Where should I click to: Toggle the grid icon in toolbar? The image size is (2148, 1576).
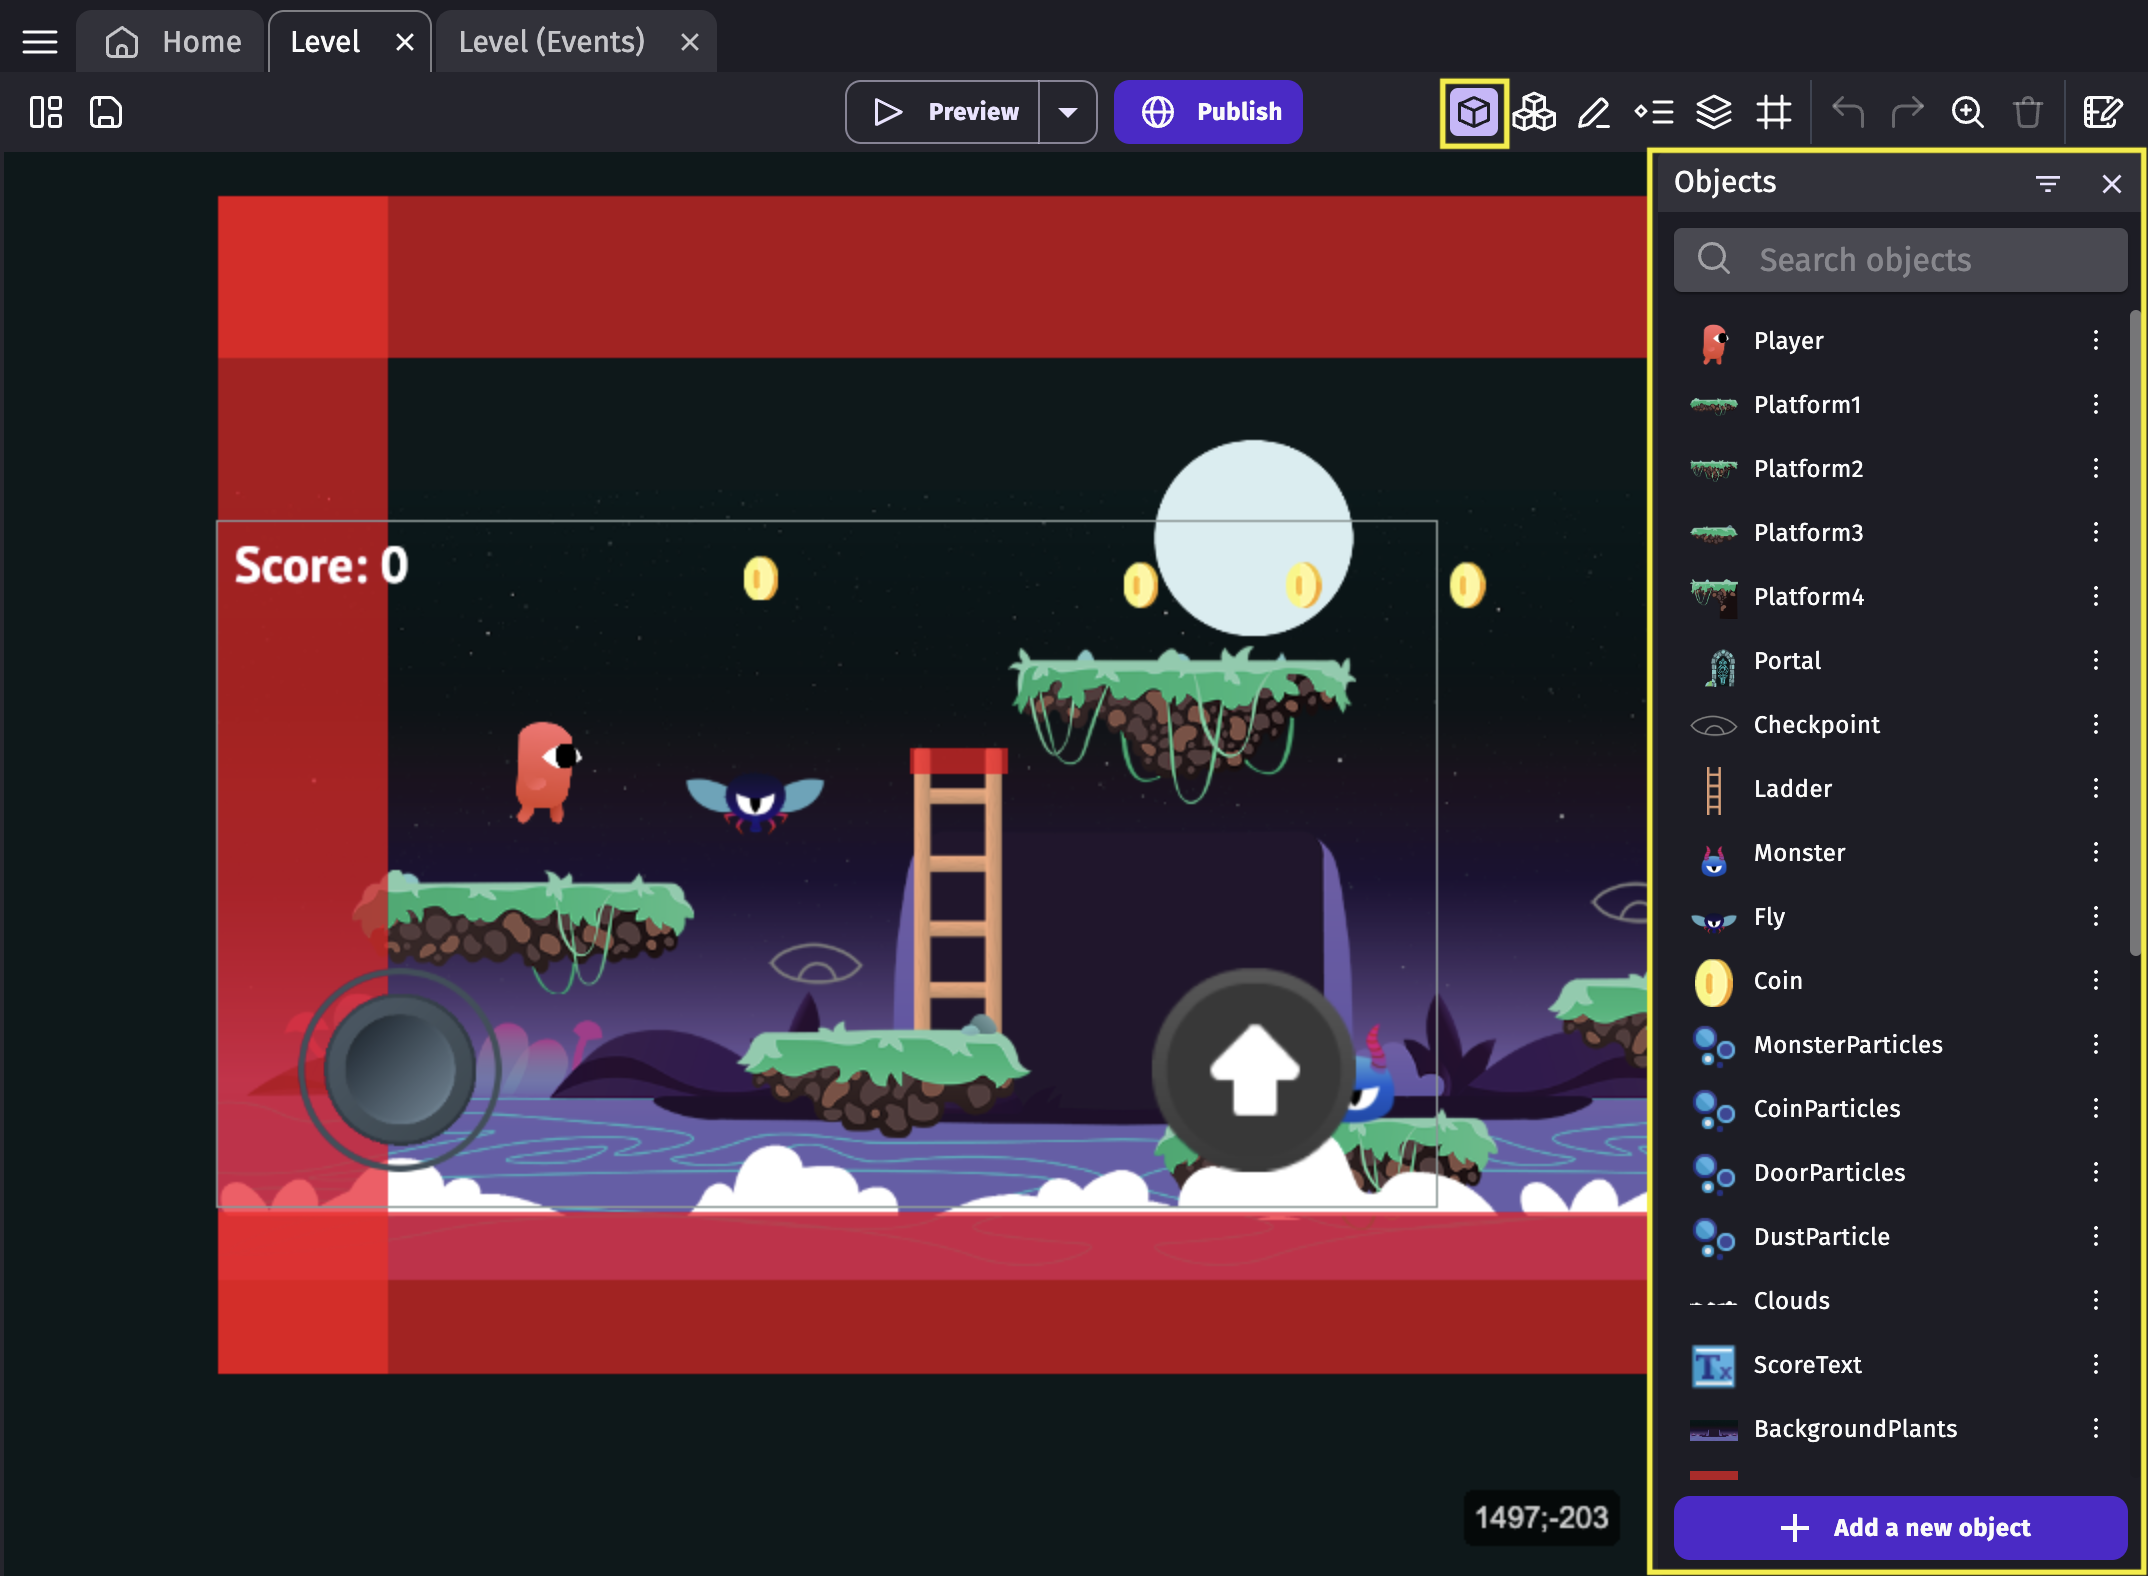point(1773,112)
